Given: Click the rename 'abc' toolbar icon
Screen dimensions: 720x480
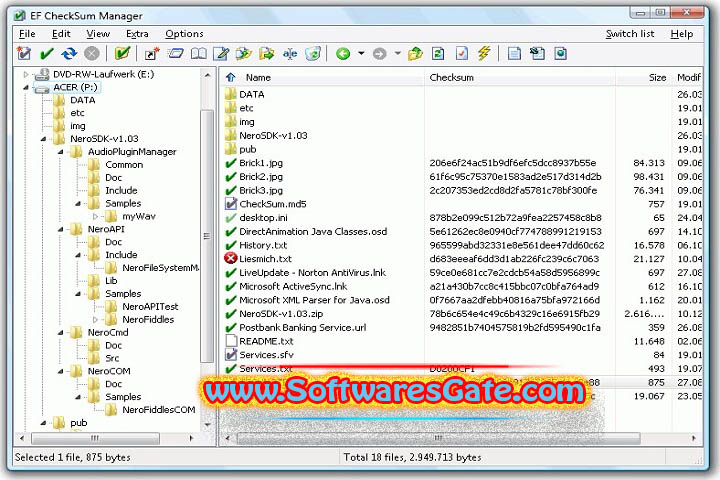Looking at the screenshot, I should pyautogui.click(x=290, y=54).
